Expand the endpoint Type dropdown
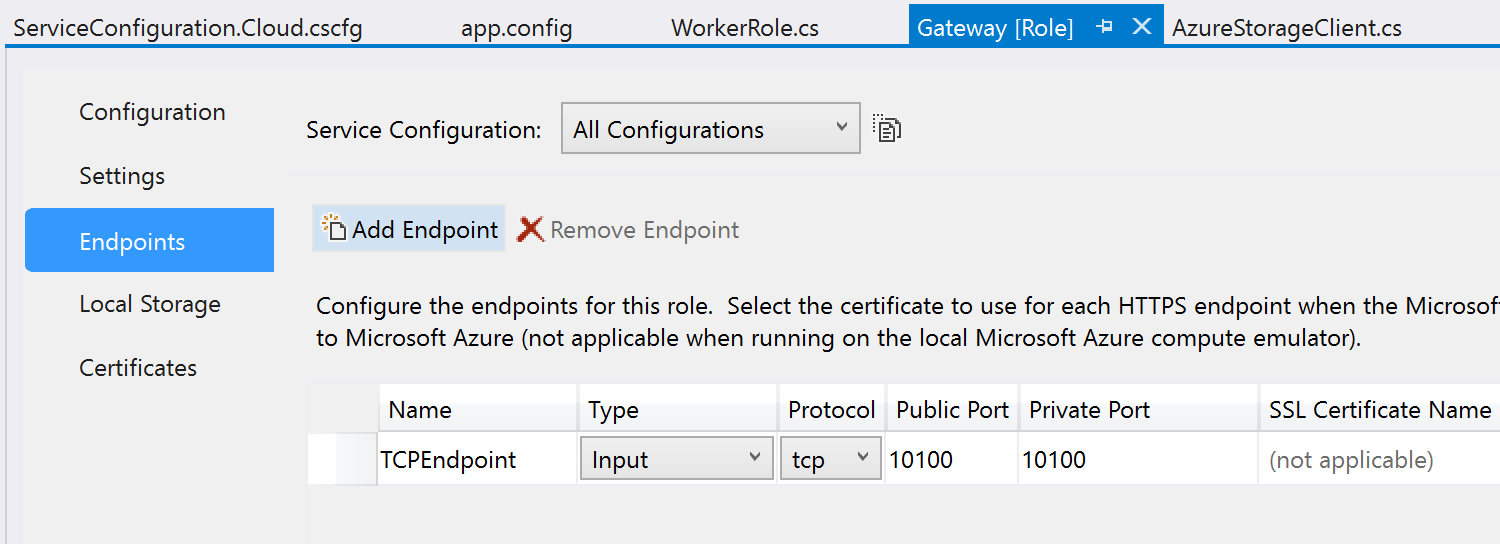This screenshot has width=1500, height=544. [x=677, y=459]
